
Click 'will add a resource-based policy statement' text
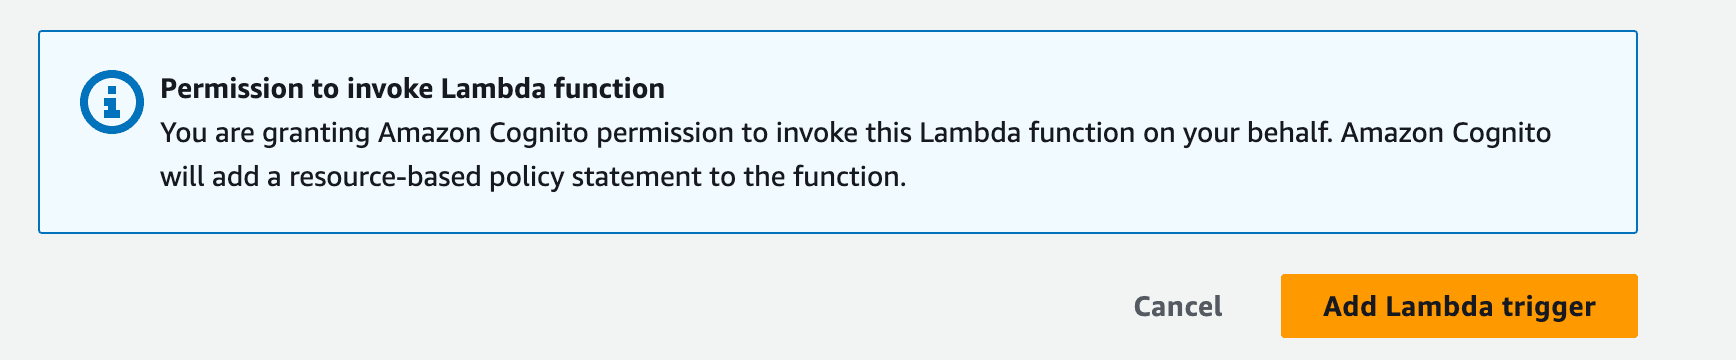424,177
